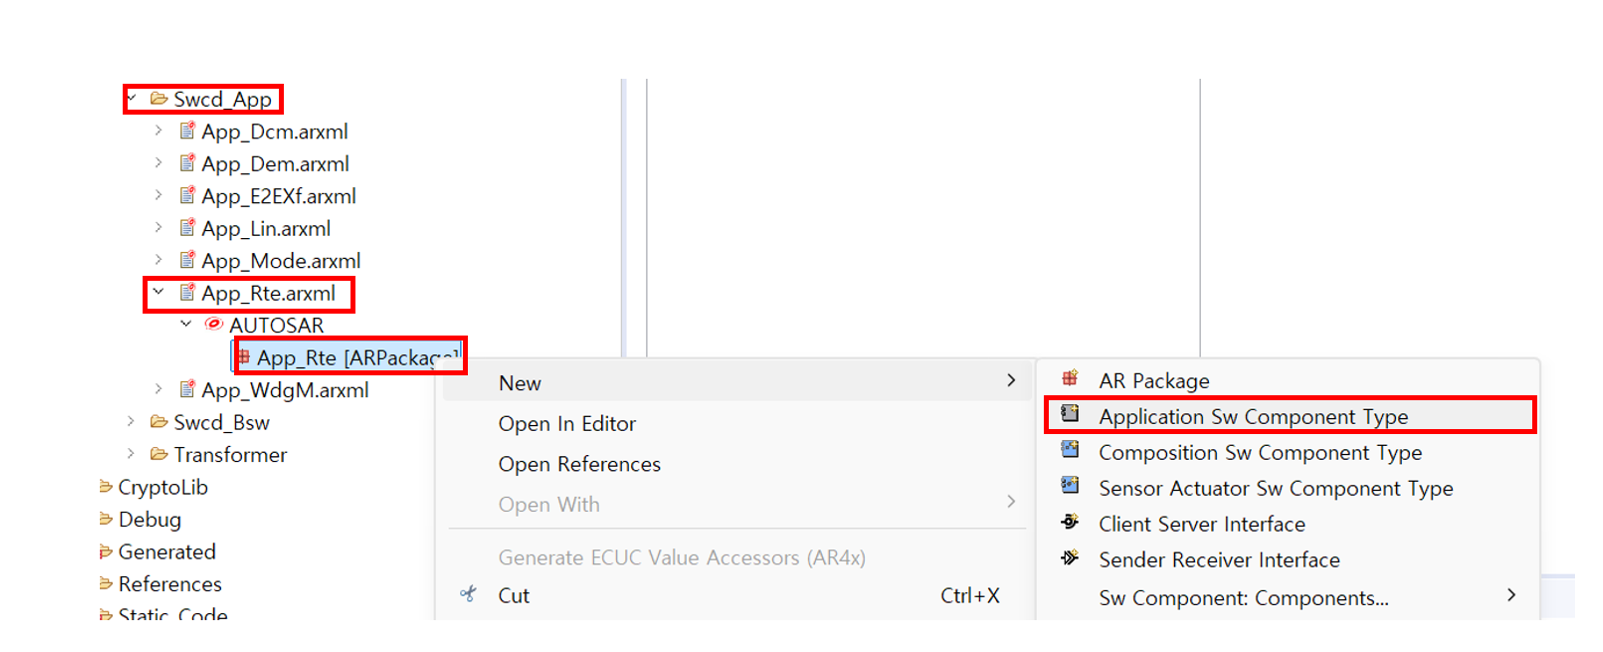Click the AR Package icon in submenu

1070,379
